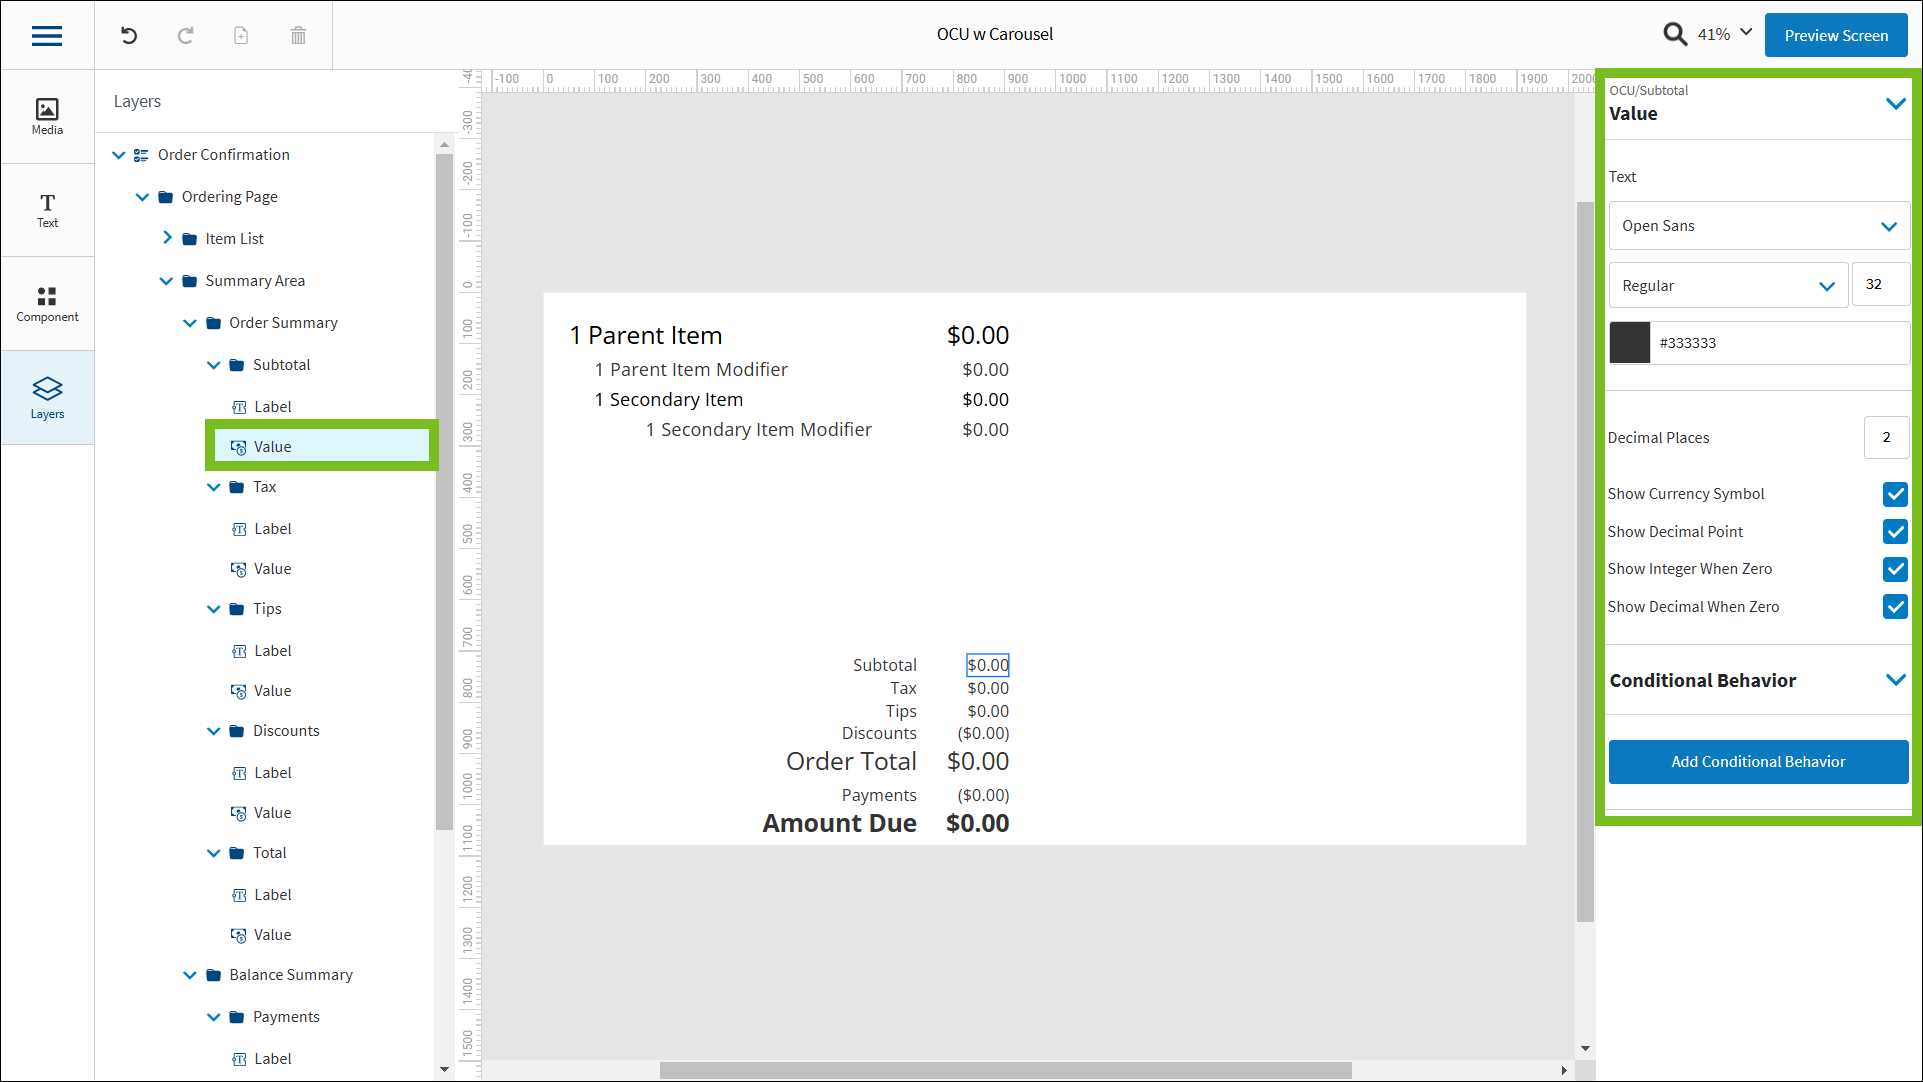Select the Text tool
This screenshot has width=1923, height=1082.
pyautogui.click(x=46, y=210)
